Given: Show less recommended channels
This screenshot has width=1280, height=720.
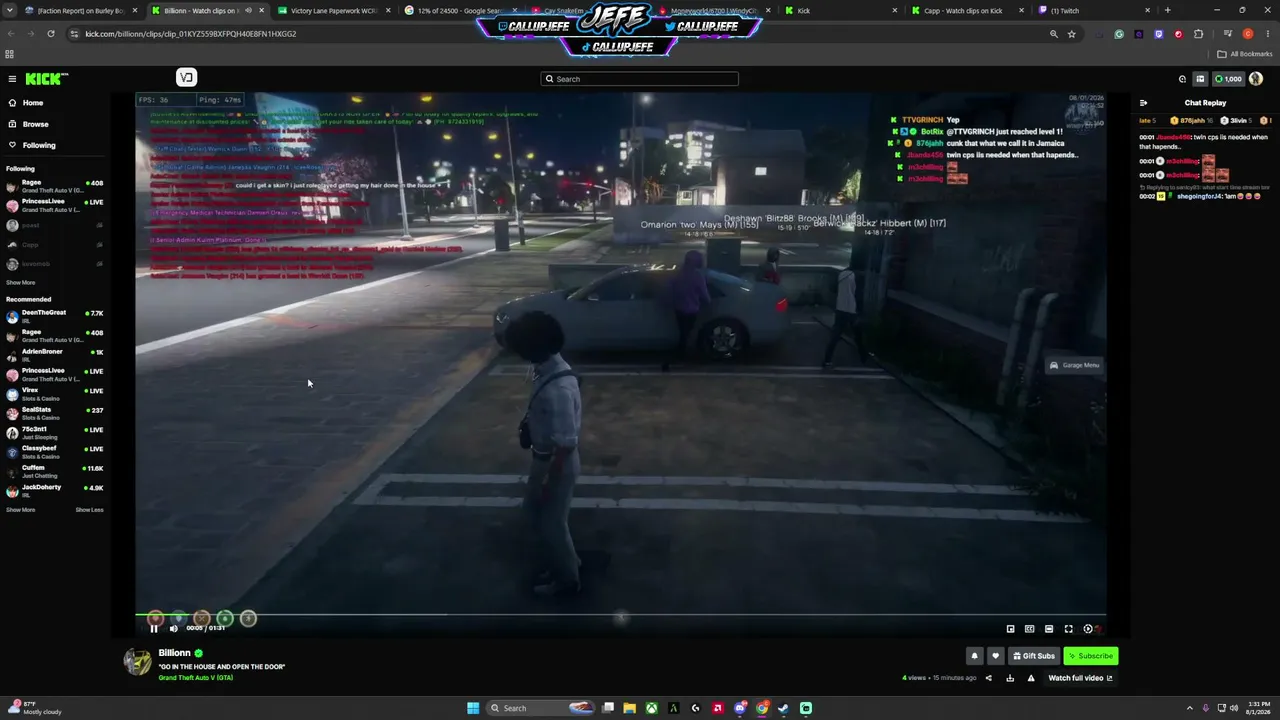Looking at the screenshot, I should 89,510.
